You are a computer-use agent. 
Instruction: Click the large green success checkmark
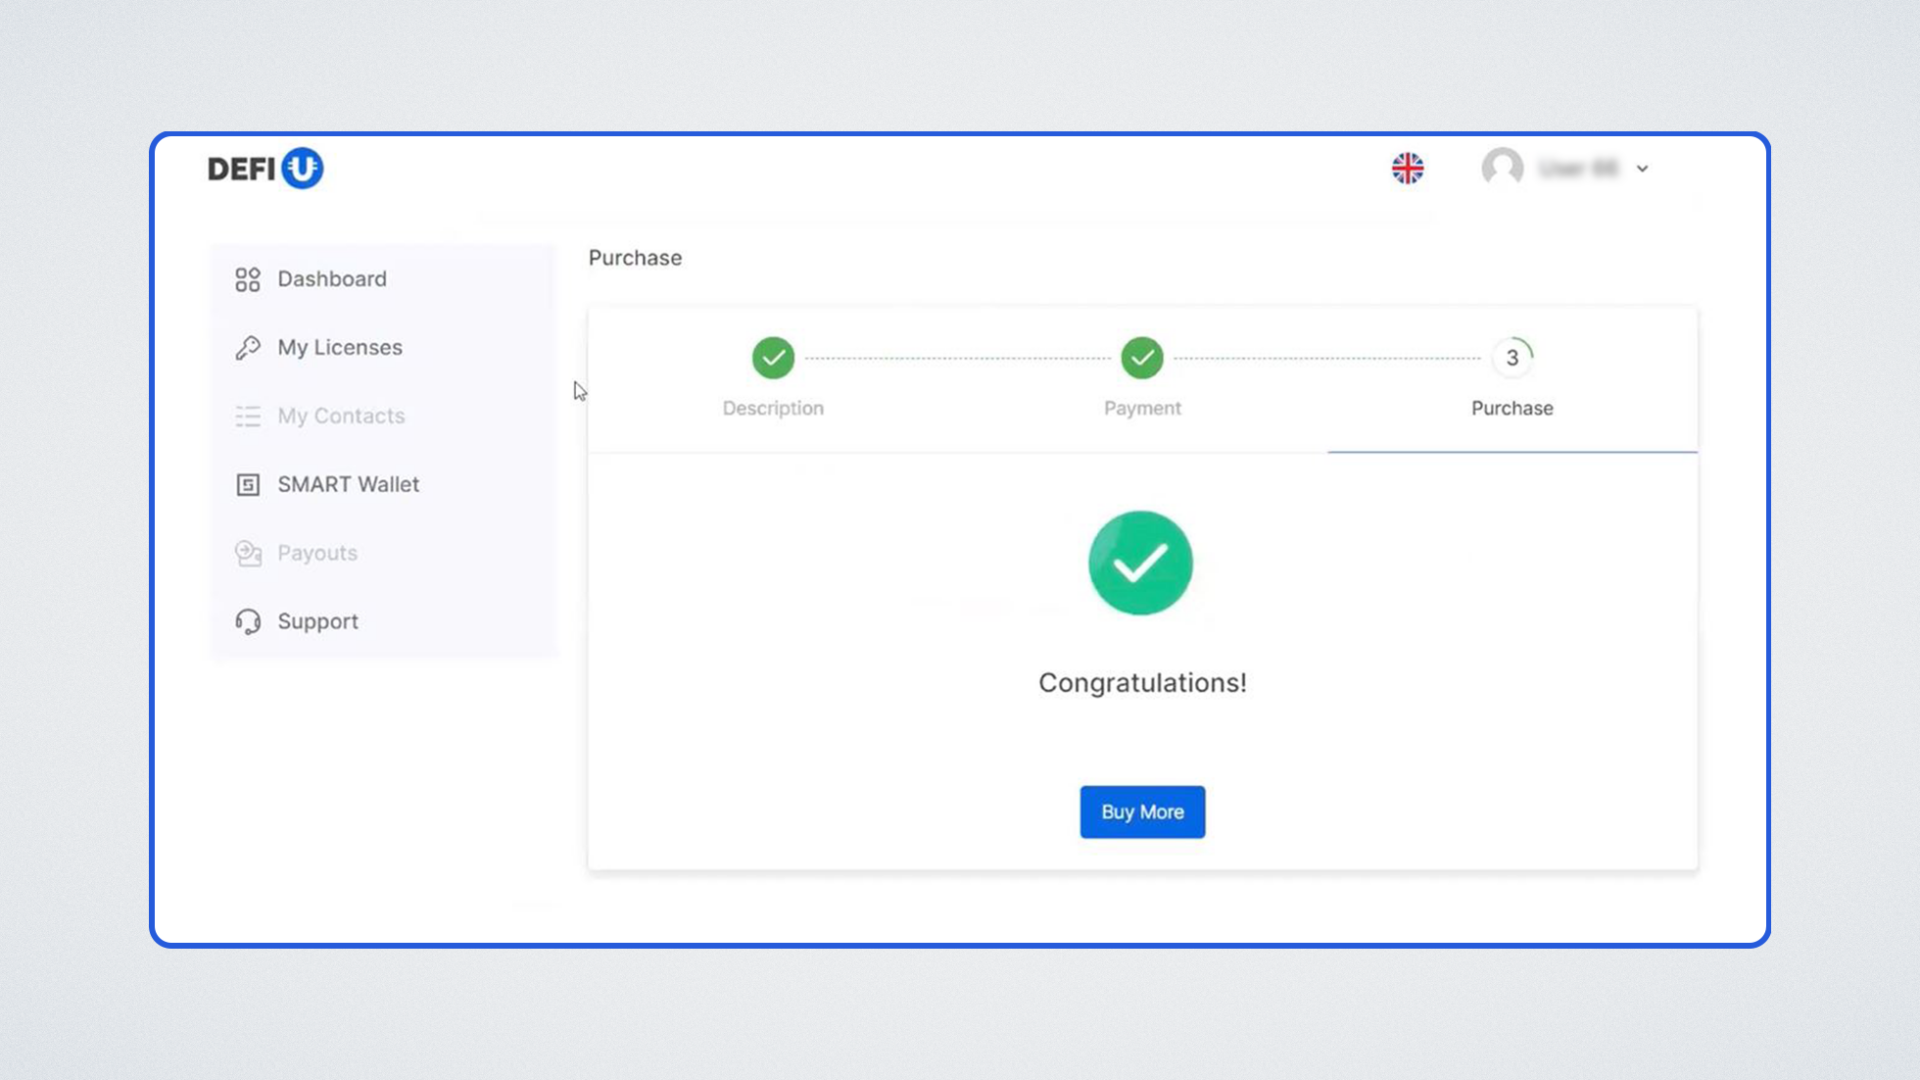click(1140, 563)
